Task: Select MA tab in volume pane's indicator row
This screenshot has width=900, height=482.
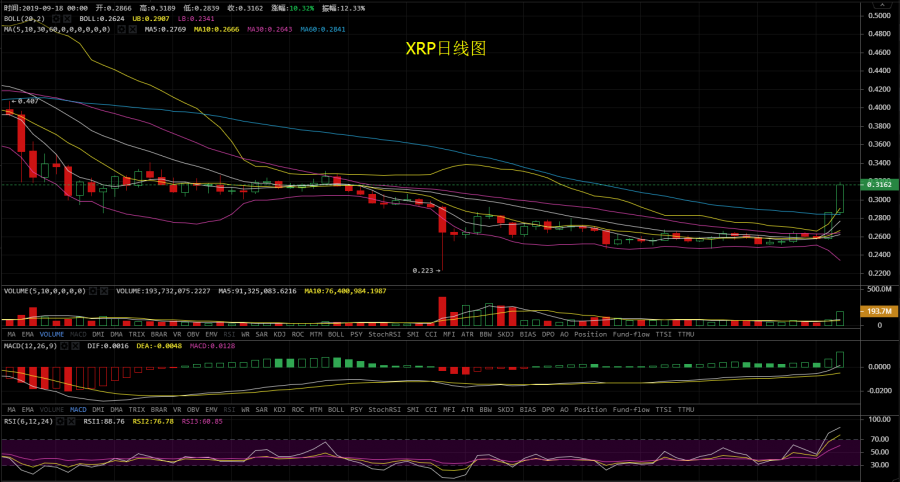Action: pos(11,333)
